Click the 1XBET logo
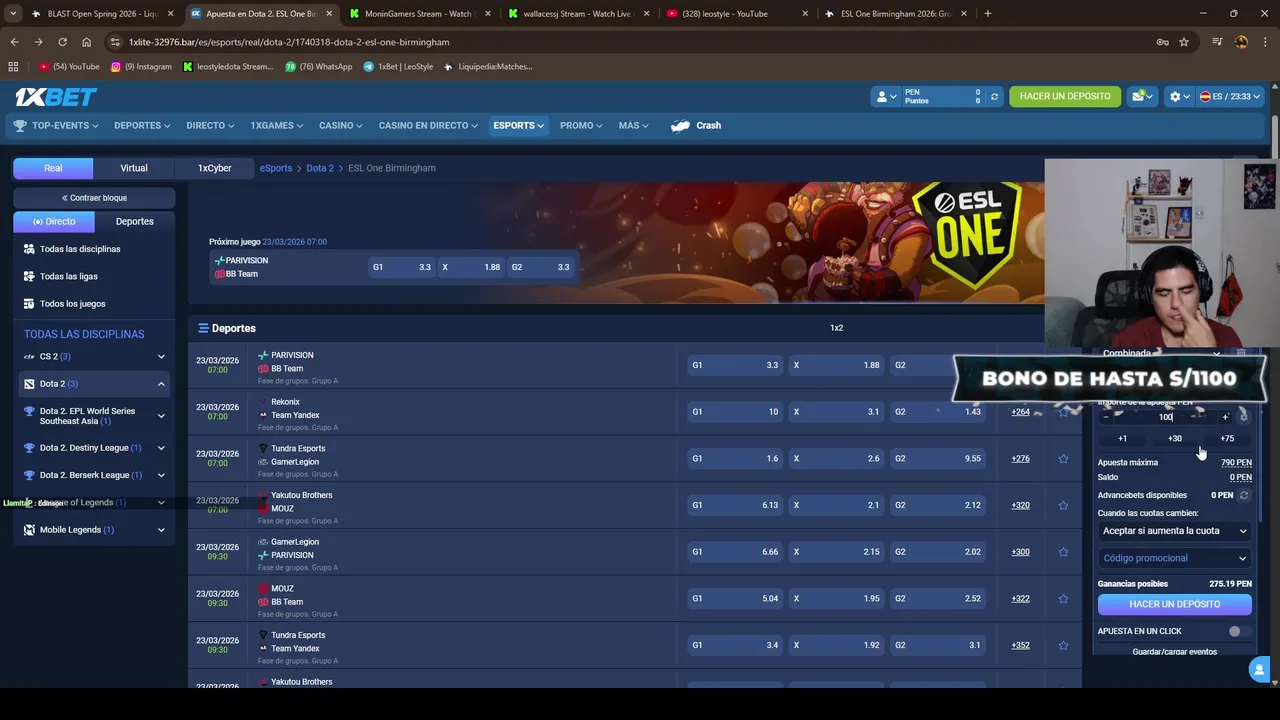1280x720 pixels. coord(55,97)
